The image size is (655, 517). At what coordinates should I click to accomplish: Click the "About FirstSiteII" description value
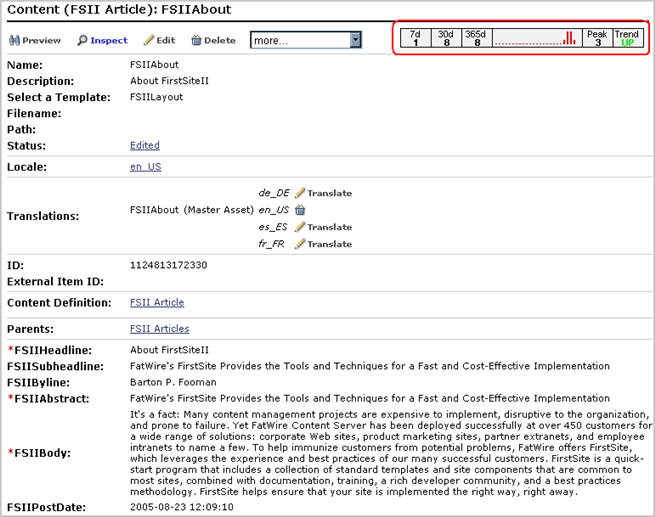169,81
